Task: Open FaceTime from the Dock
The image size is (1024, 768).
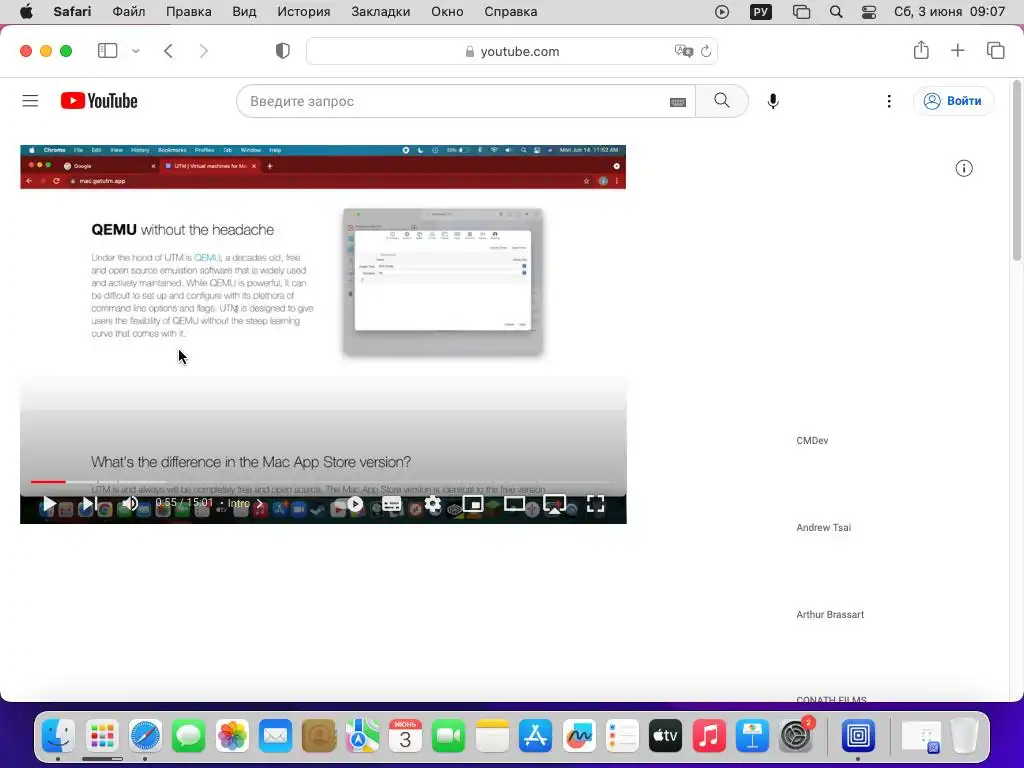Action: click(448, 736)
